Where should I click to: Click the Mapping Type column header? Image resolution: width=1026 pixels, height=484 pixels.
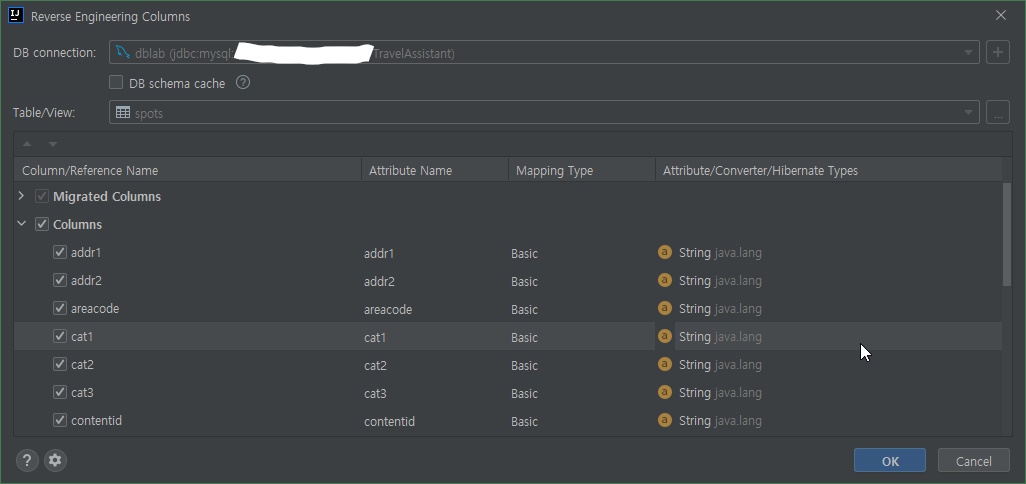[x=554, y=171]
